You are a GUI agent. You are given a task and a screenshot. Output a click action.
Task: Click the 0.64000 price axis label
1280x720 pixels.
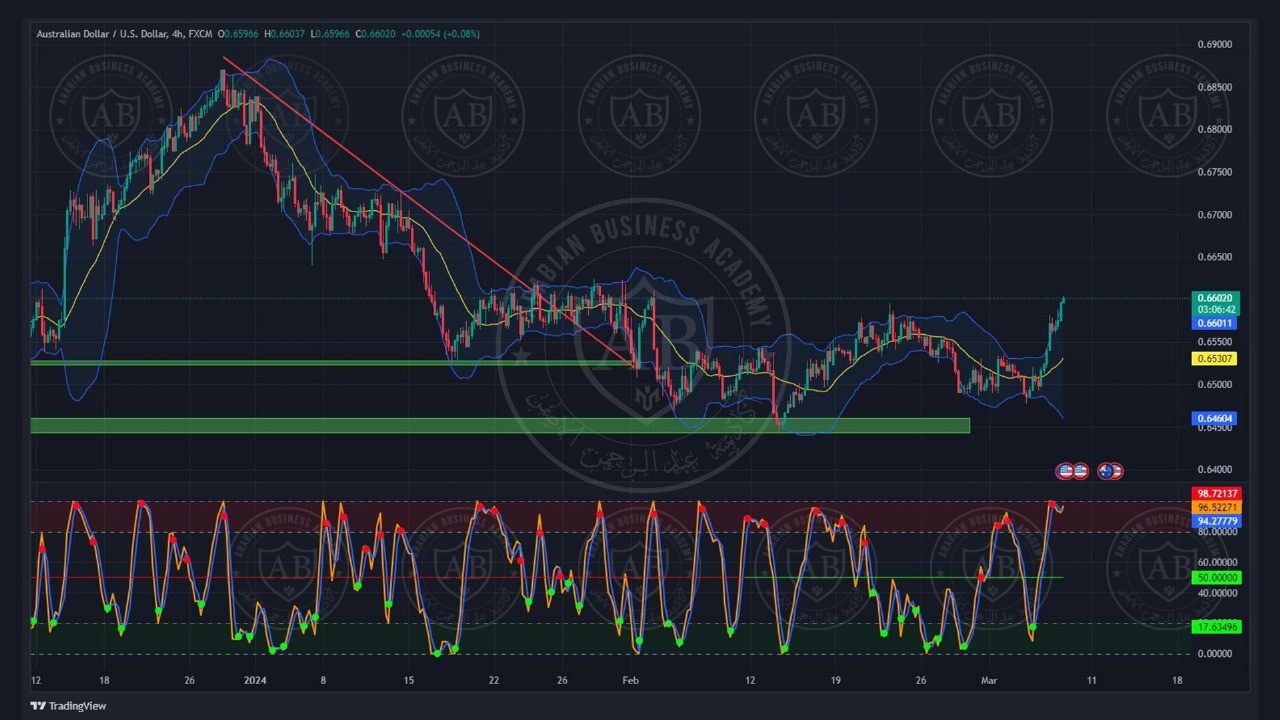(1214, 469)
